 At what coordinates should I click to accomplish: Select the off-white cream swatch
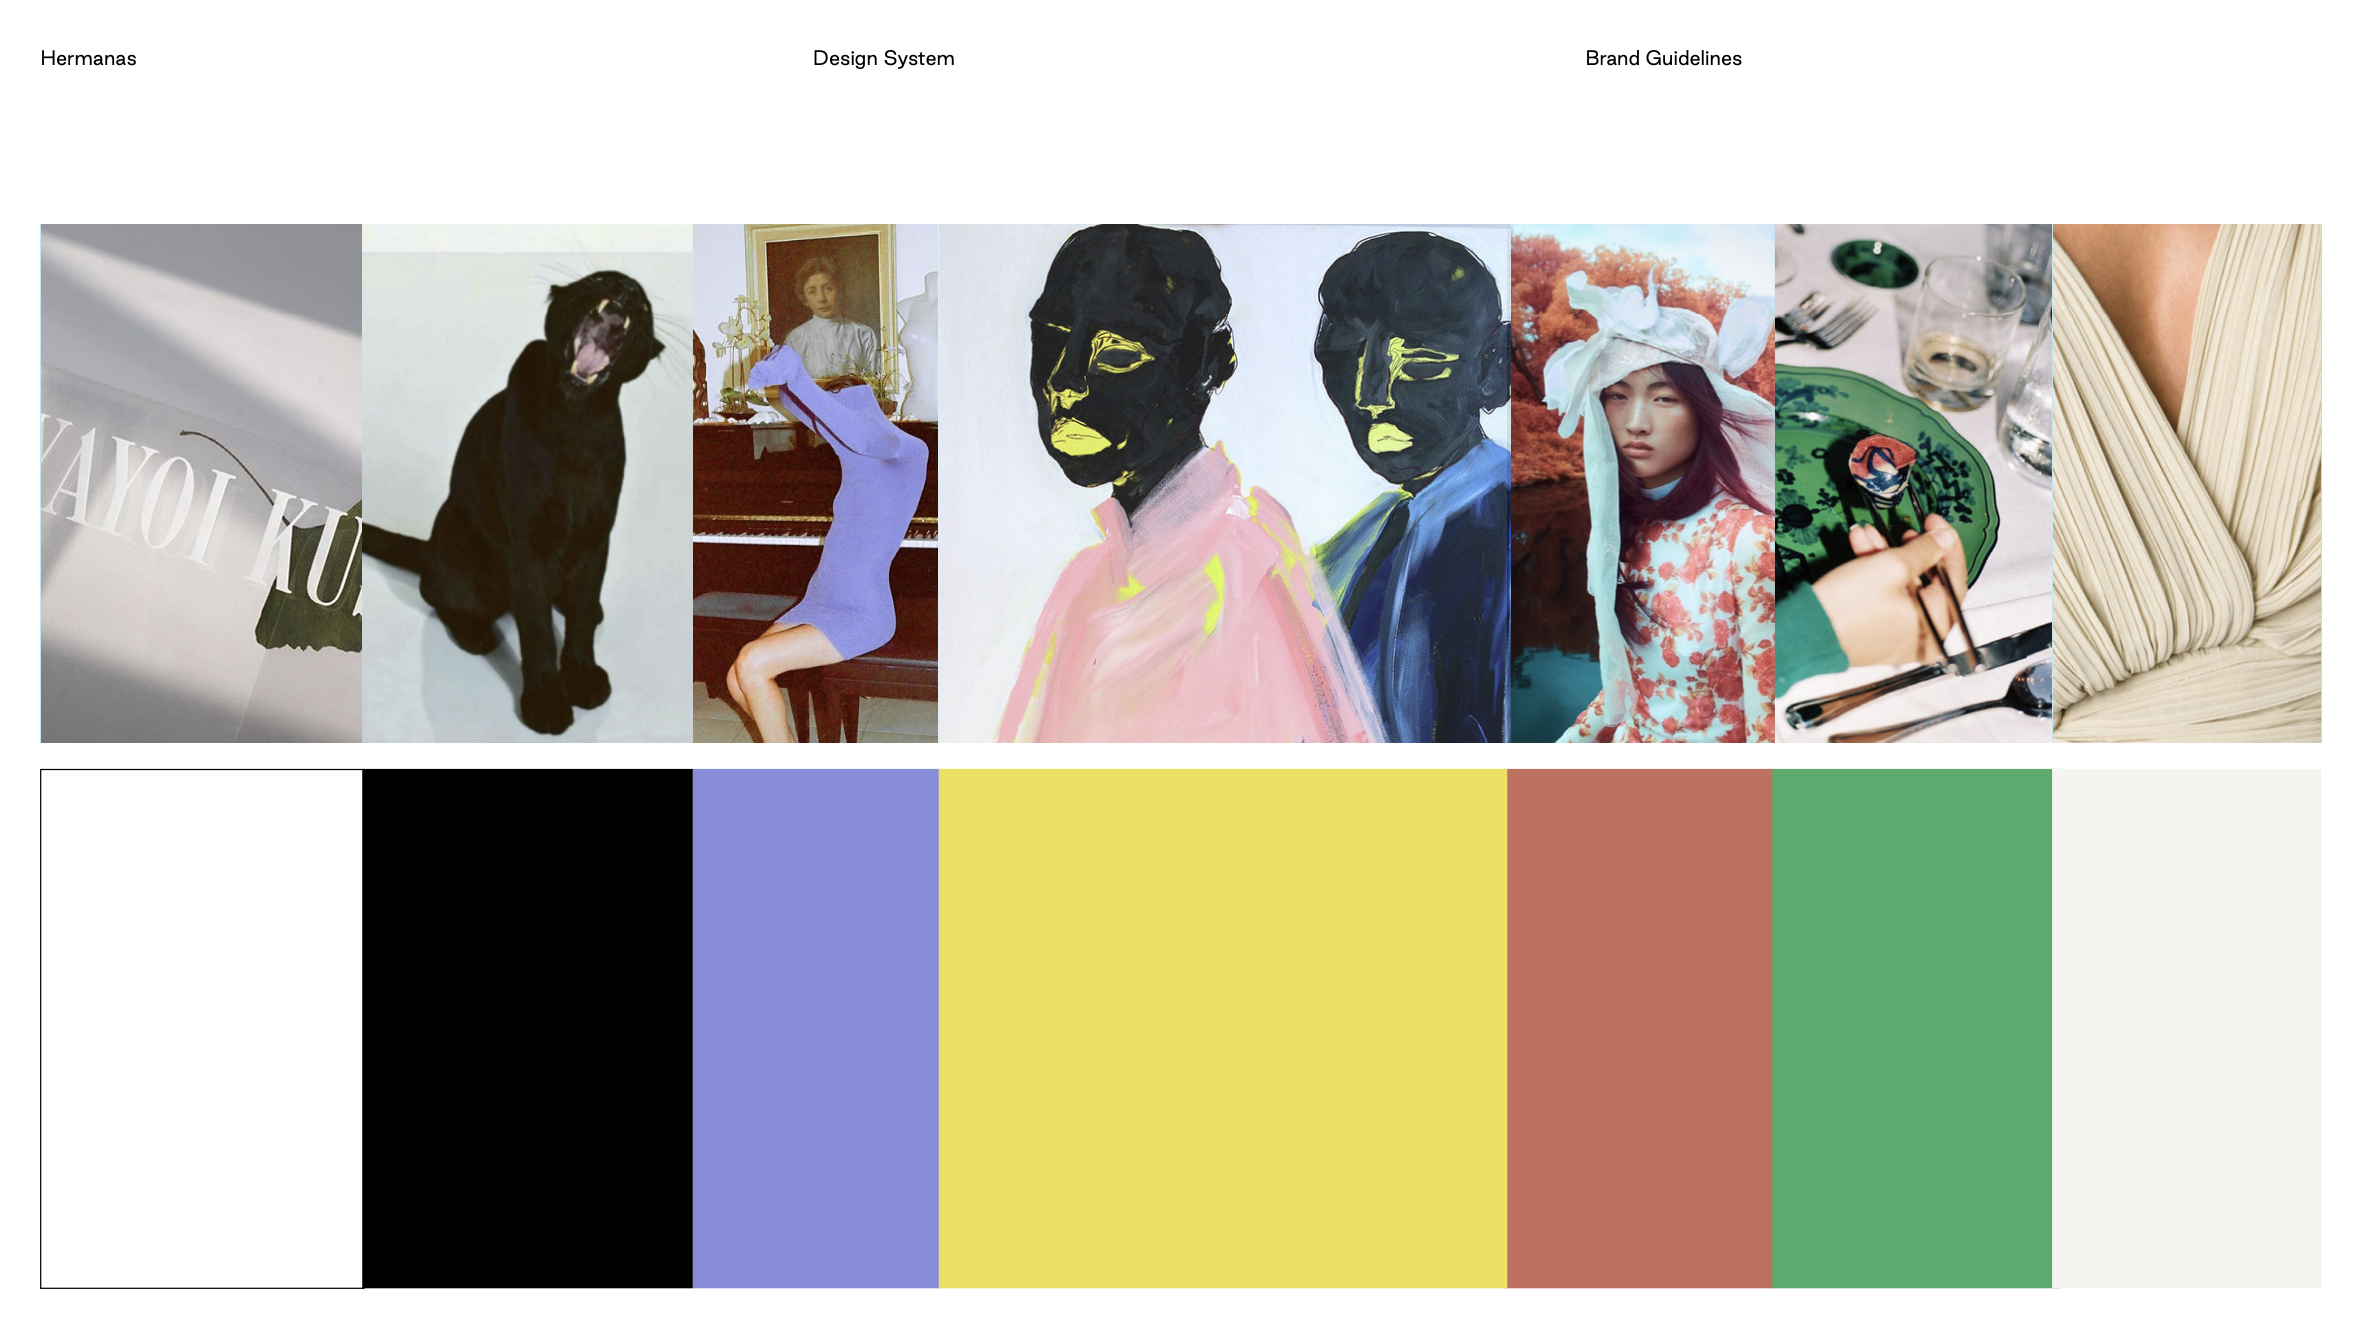(2186, 1028)
